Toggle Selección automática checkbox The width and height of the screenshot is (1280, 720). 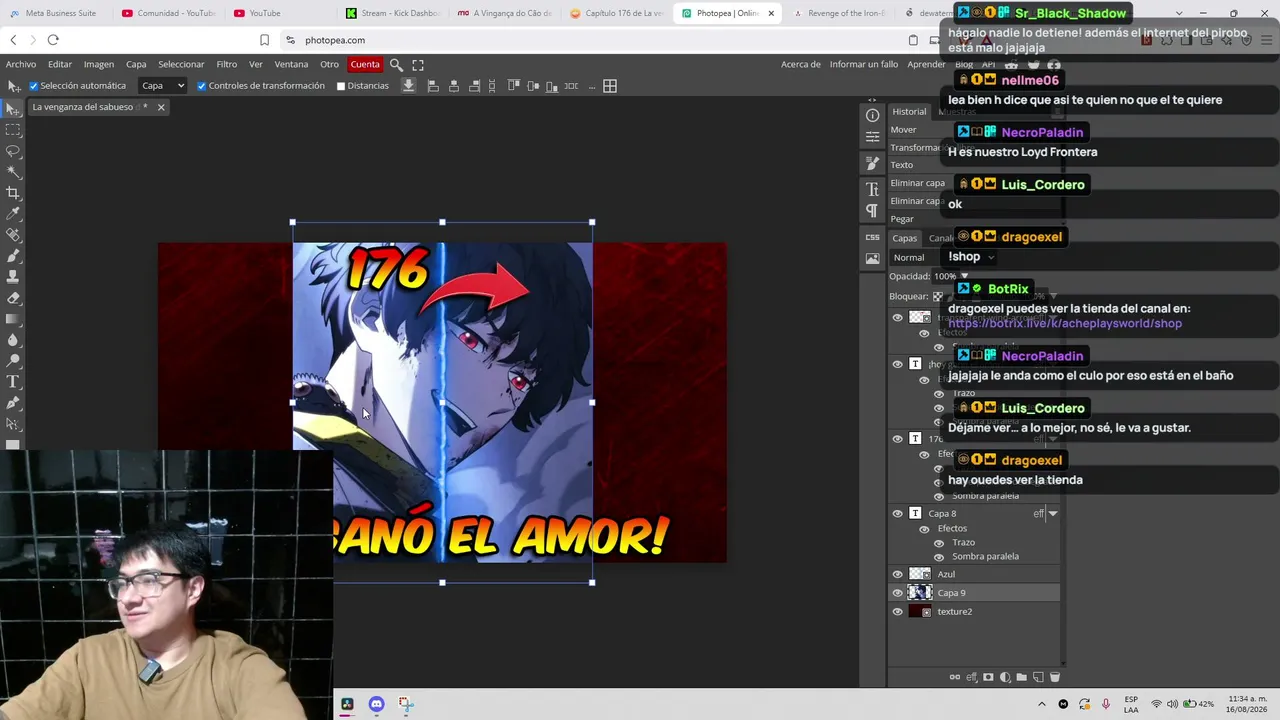tap(33, 86)
